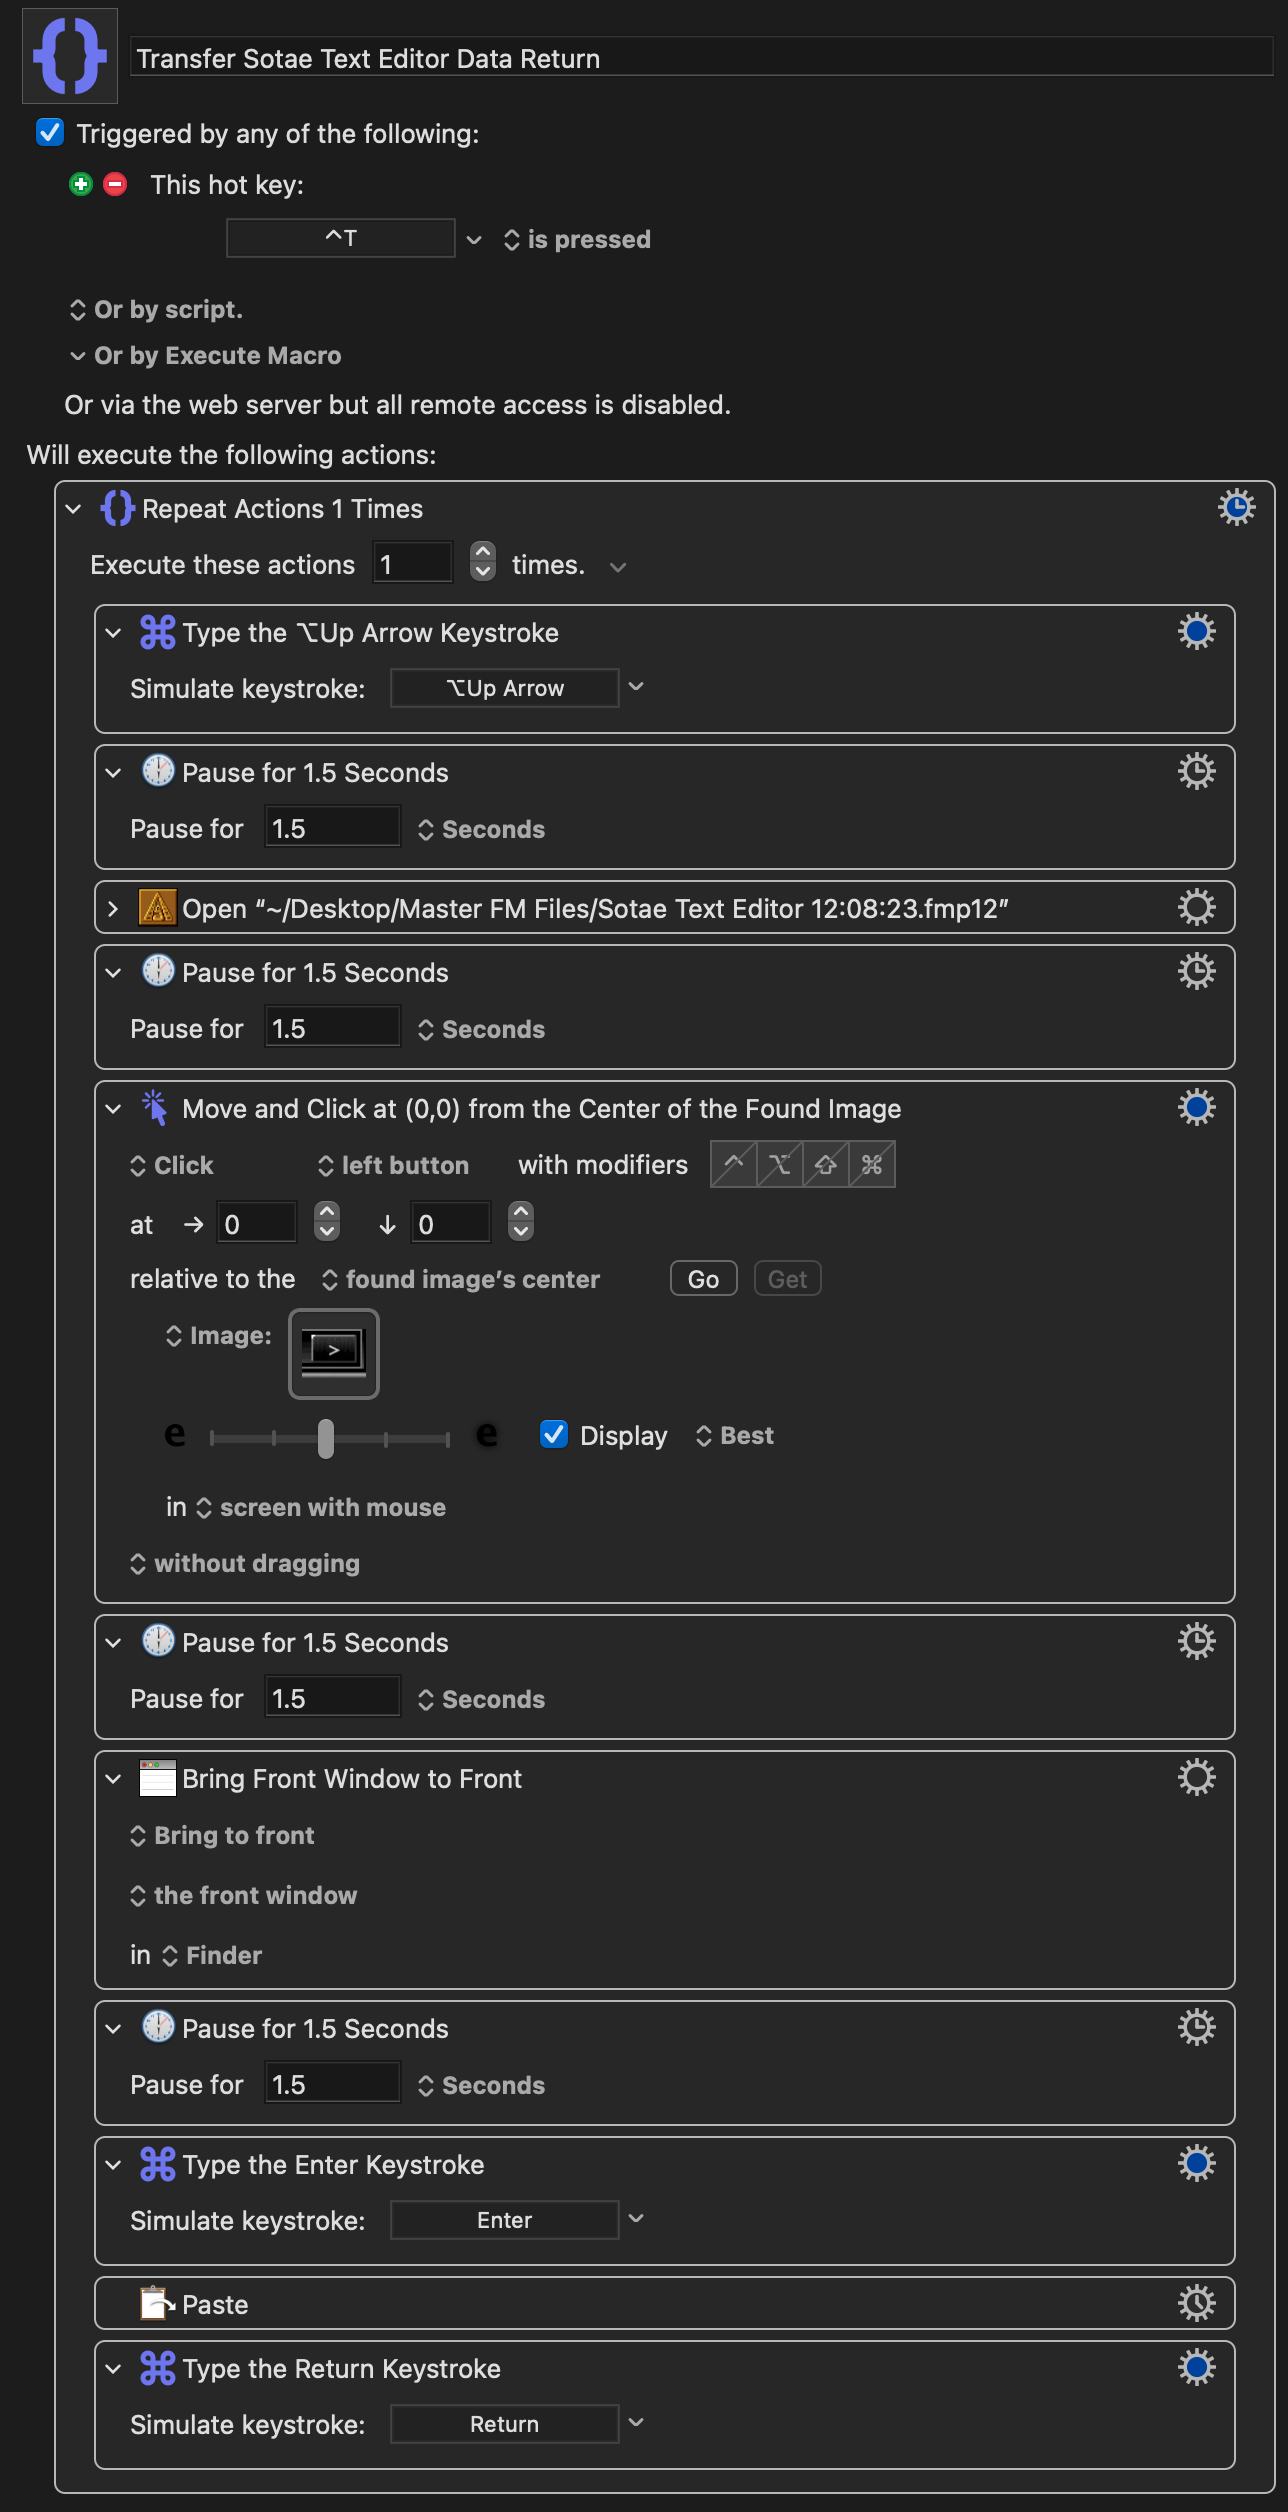
Task: Click the Get button
Action: point(788,1279)
